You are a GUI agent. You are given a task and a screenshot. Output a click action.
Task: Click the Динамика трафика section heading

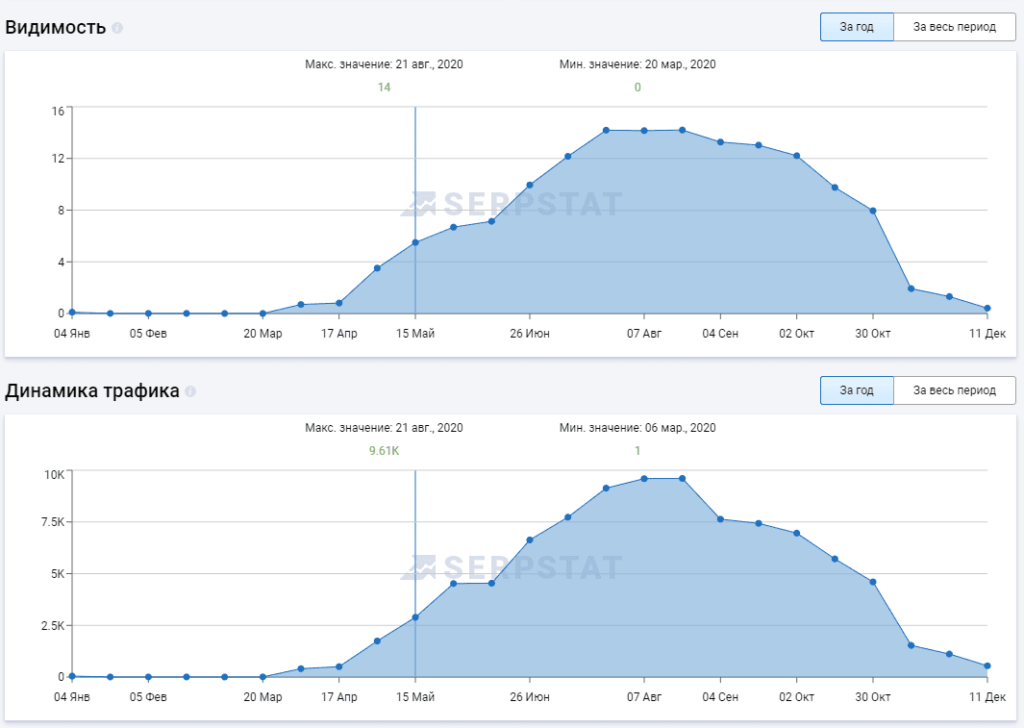point(92,390)
